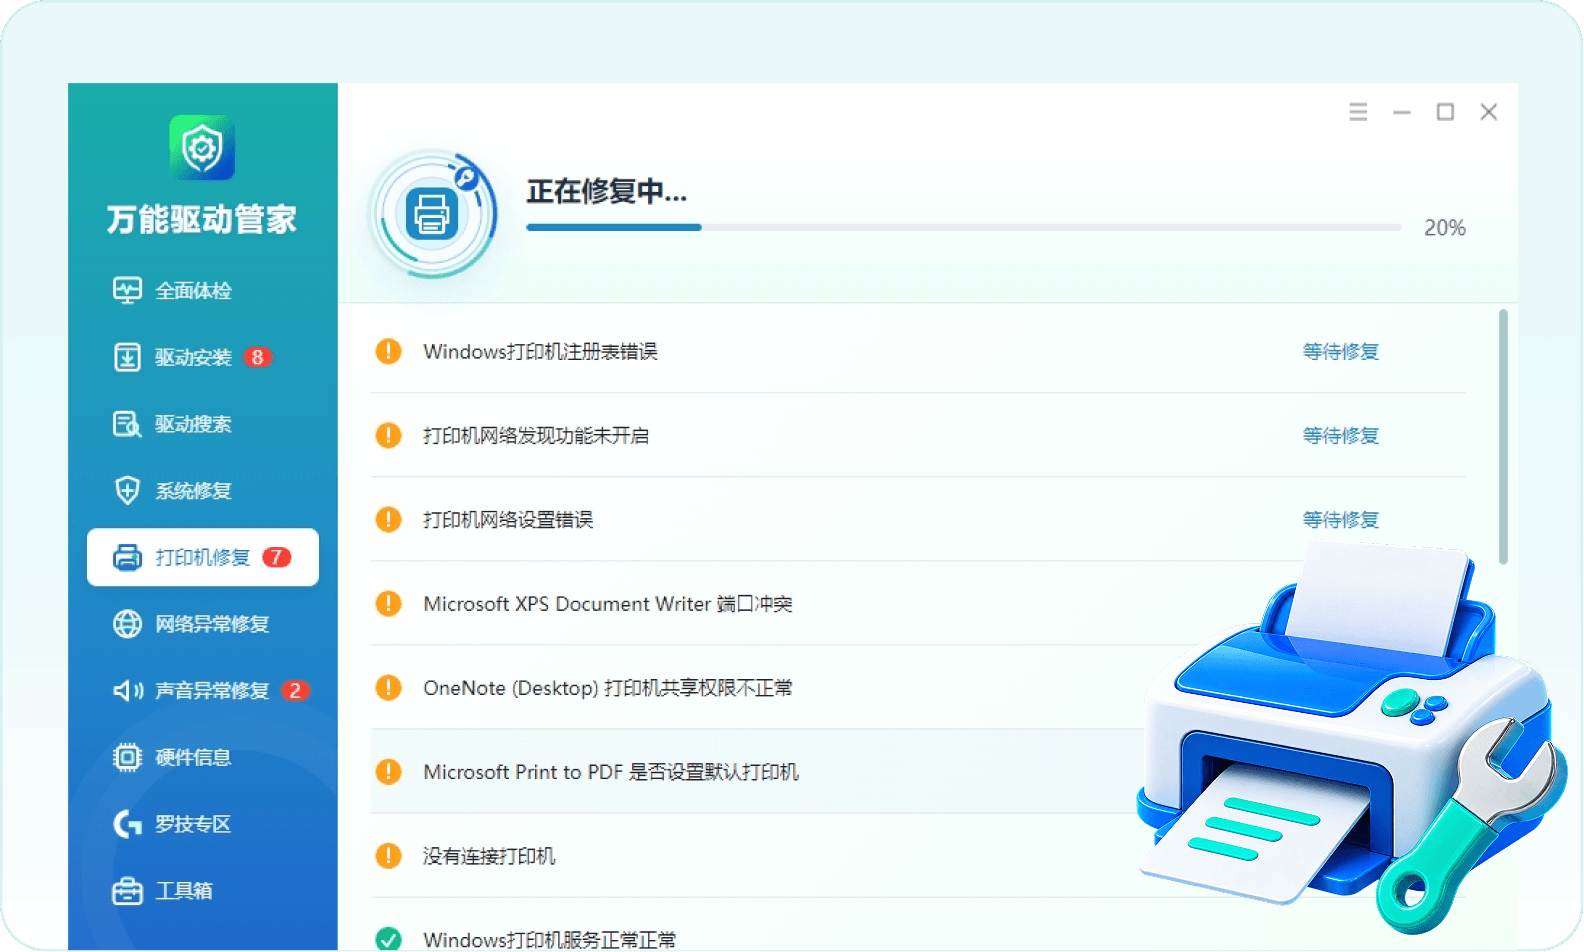The height and width of the screenshot is (952, 1584).
Task: Select Microsoft Print to PDF 是否设置默认打印机 row
Action: 918,771
